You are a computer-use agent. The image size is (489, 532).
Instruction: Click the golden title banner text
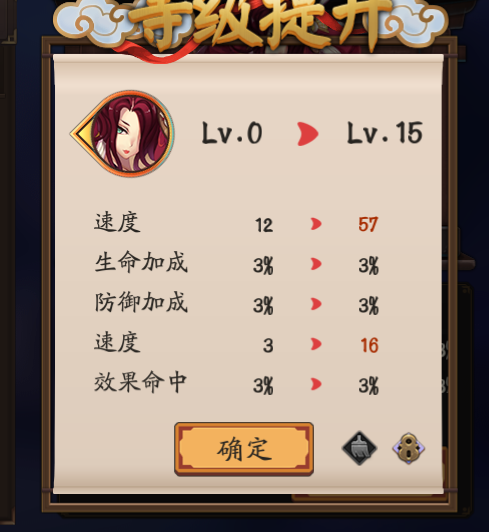click(x=260, y=22)
